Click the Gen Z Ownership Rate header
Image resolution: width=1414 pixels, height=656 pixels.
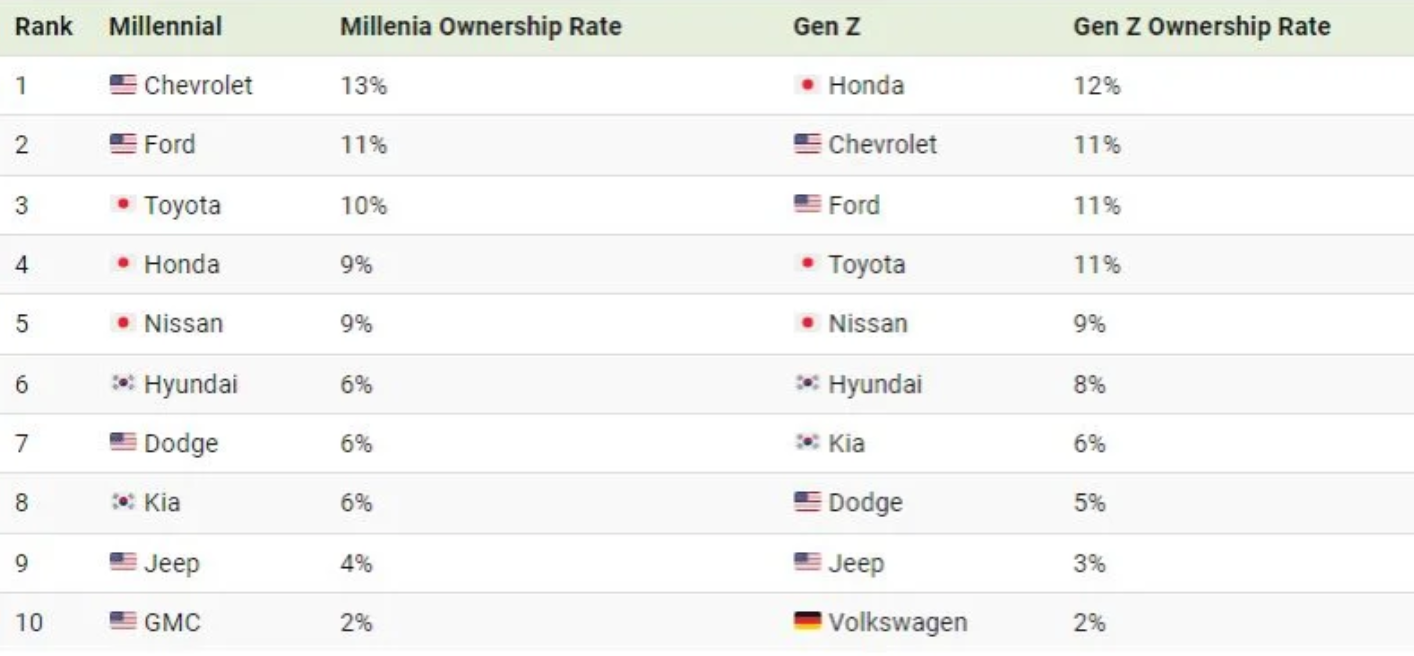coord(1201,27)
